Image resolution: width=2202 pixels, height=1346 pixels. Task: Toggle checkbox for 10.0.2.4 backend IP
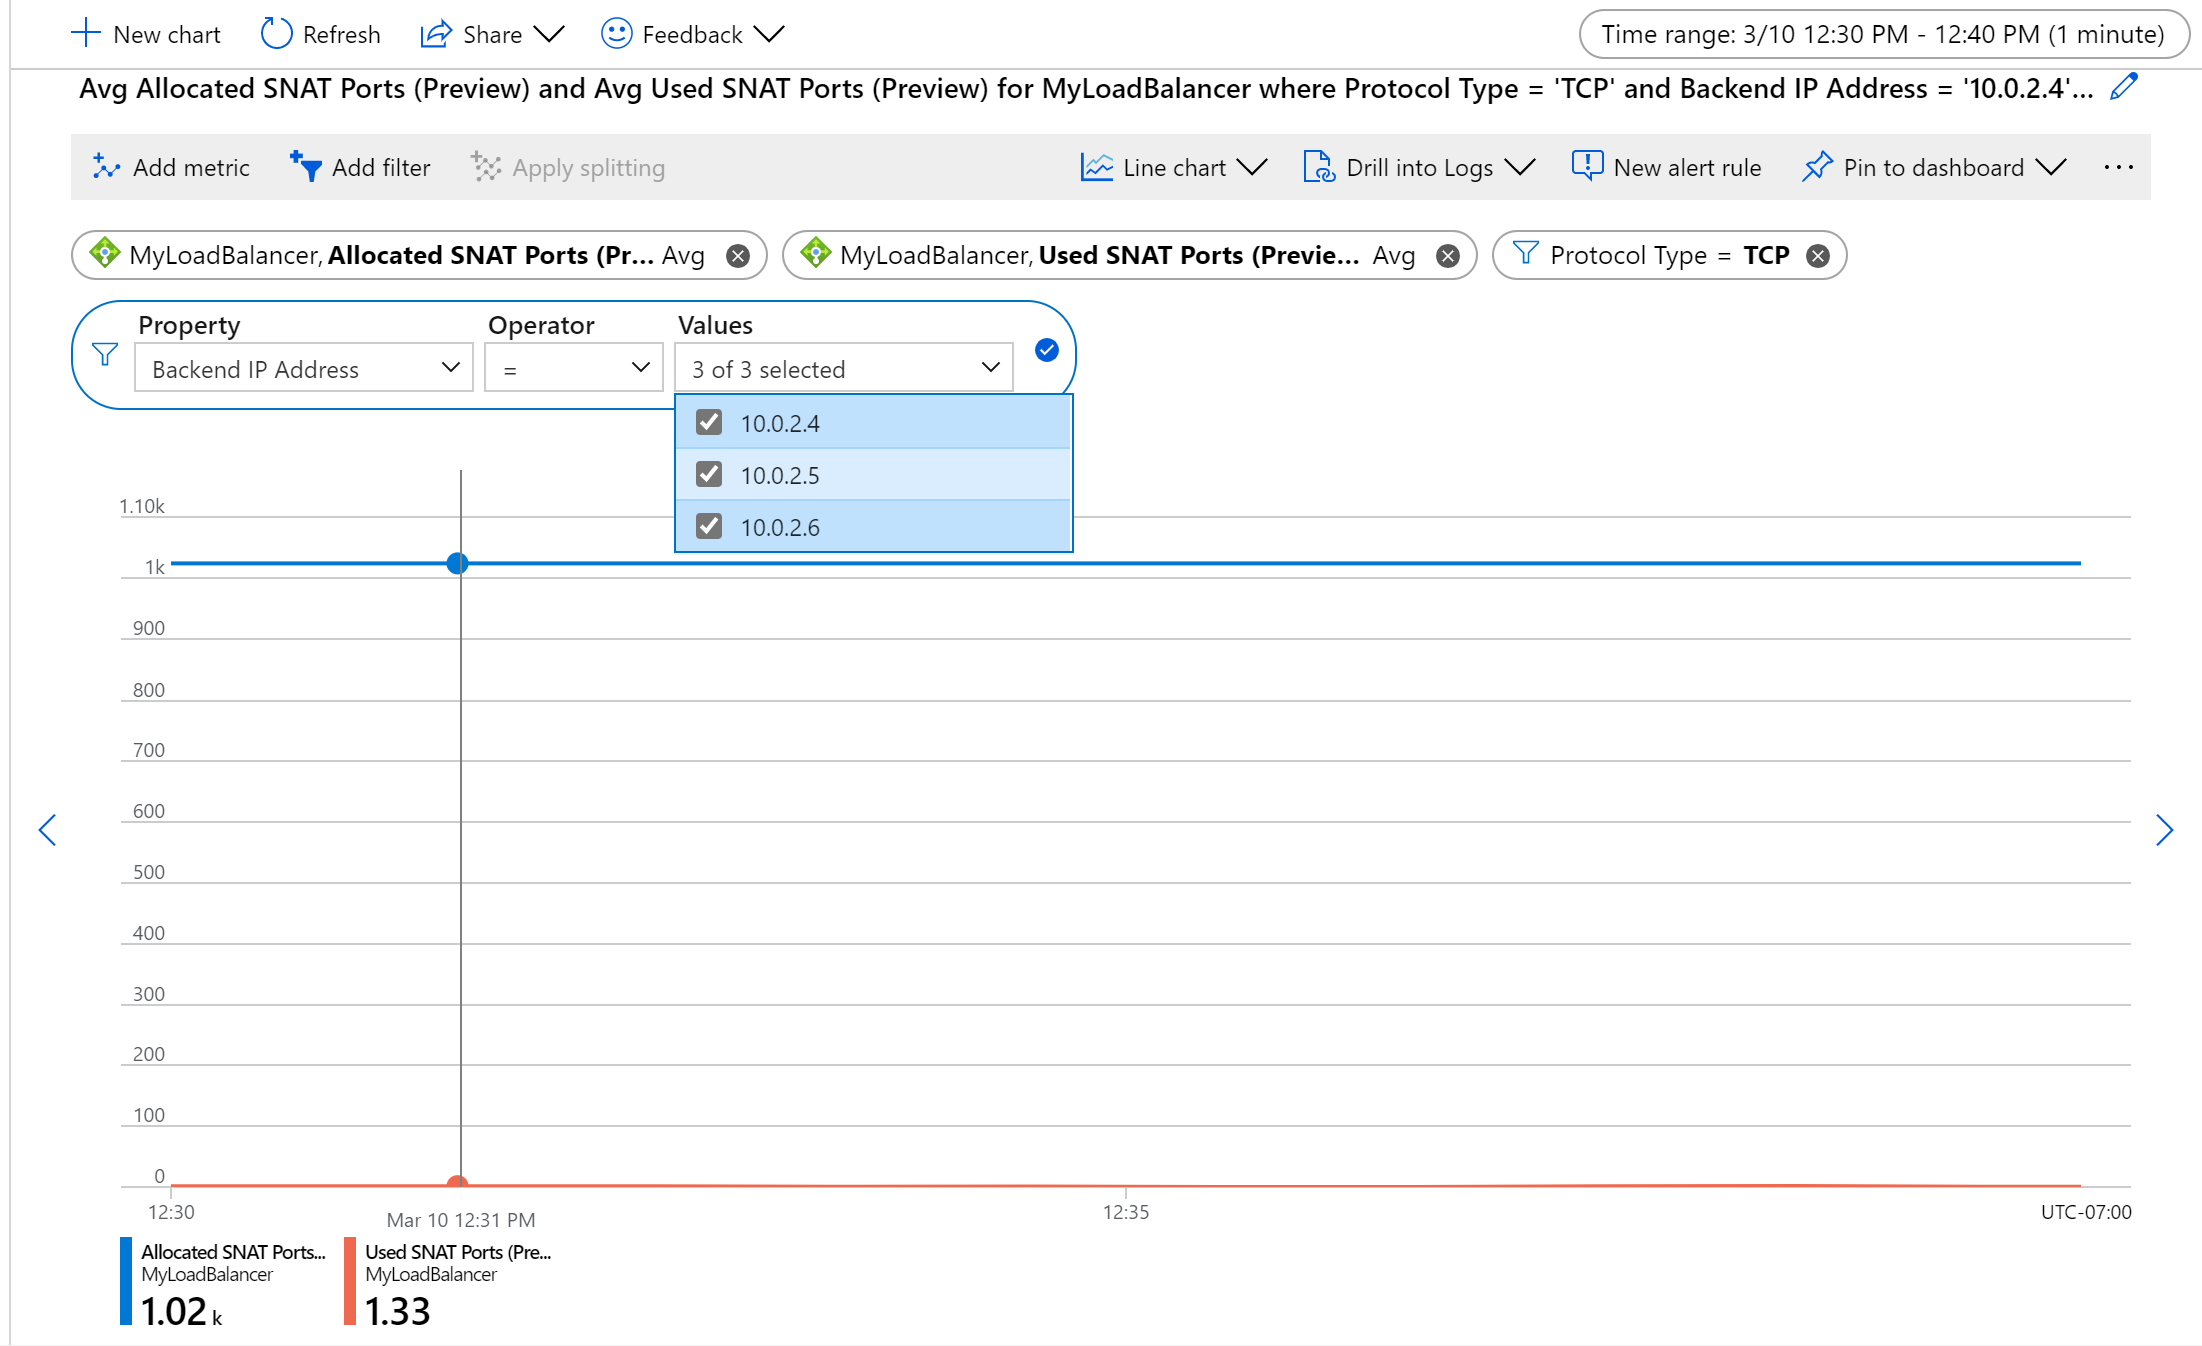(709, 421)
